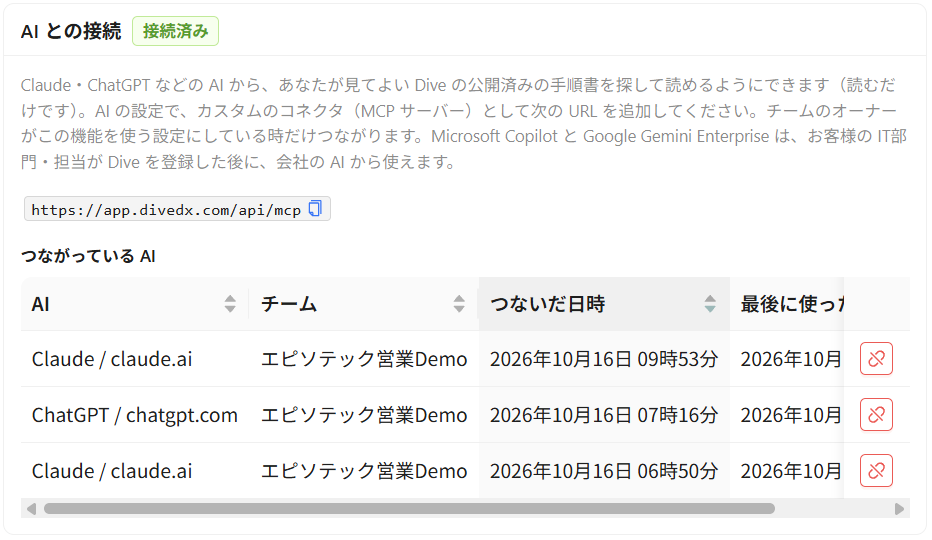Image resolution: width=932 pixels, height=540 pixels.
Task: Click the Claude / claude.ai cell in the first row
Action: (135, 359)
